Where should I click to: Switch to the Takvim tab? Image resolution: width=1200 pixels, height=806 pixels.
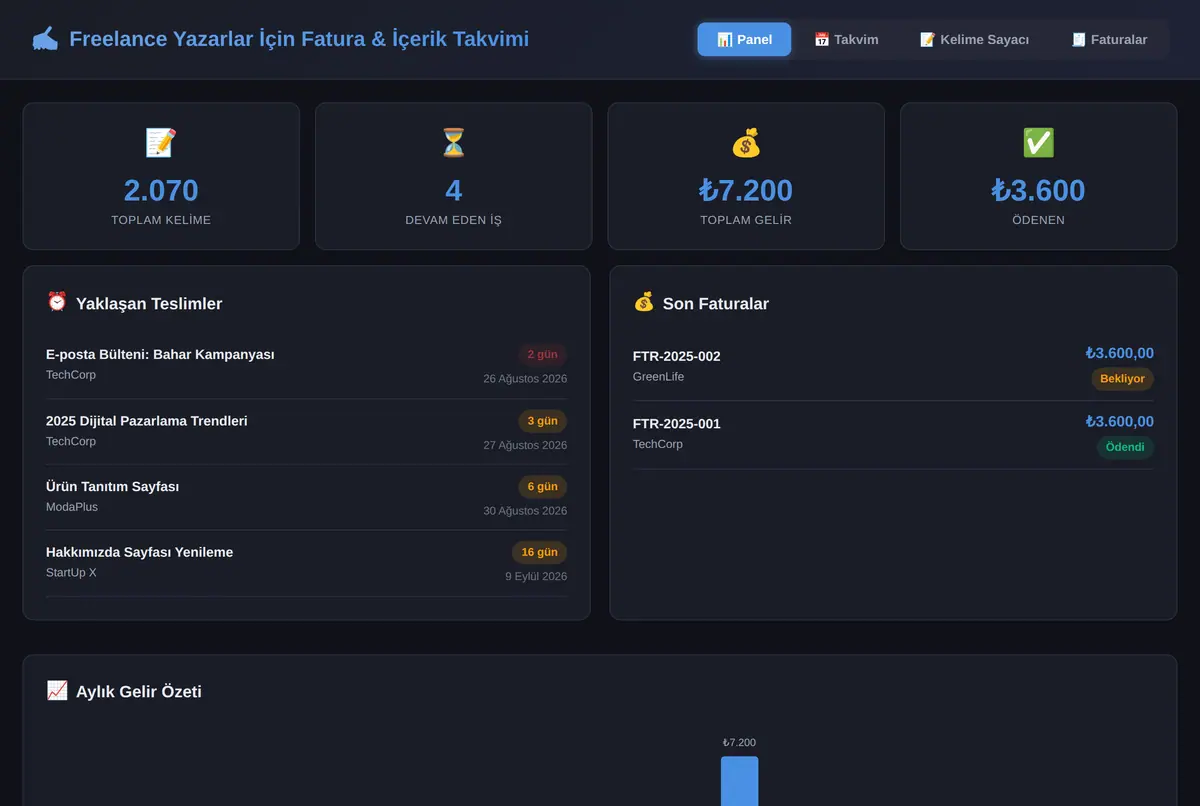(x=846, y=39)
